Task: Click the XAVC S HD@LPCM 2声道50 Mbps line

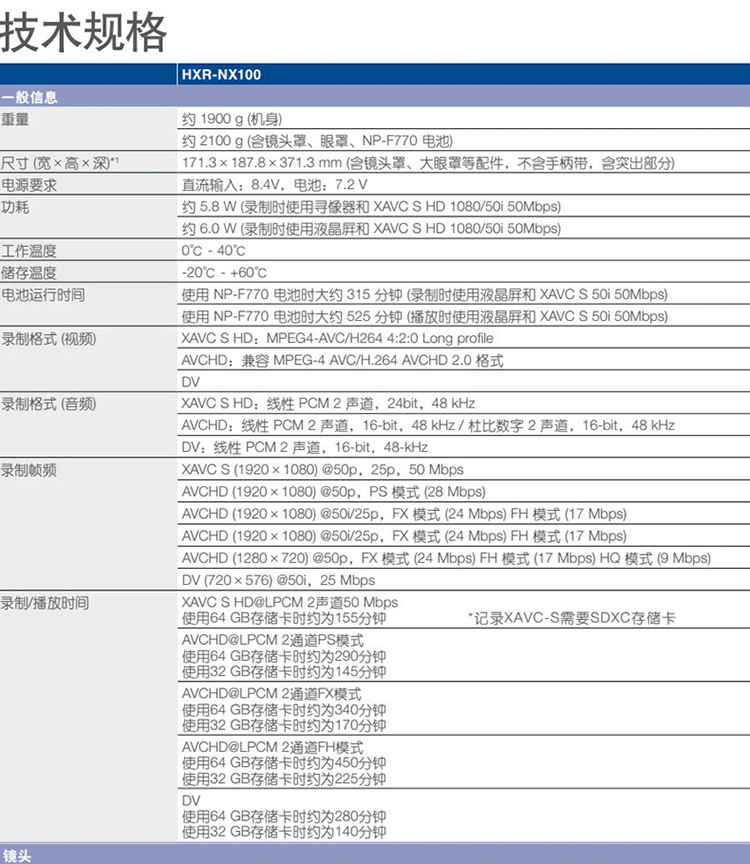Action: 290,602
